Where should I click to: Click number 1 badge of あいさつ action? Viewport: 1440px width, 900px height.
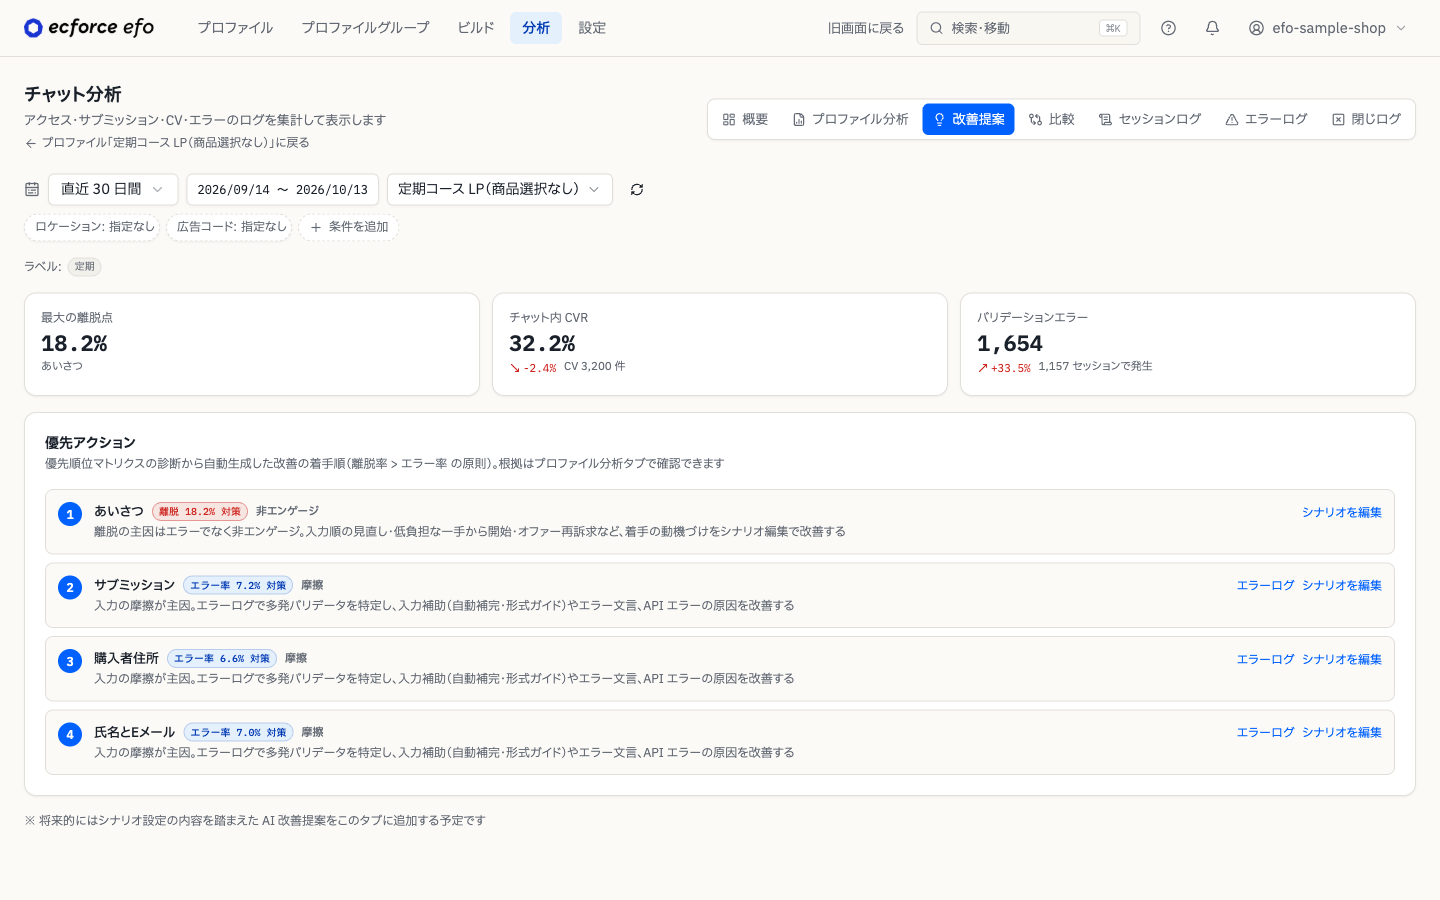point(70,514)
